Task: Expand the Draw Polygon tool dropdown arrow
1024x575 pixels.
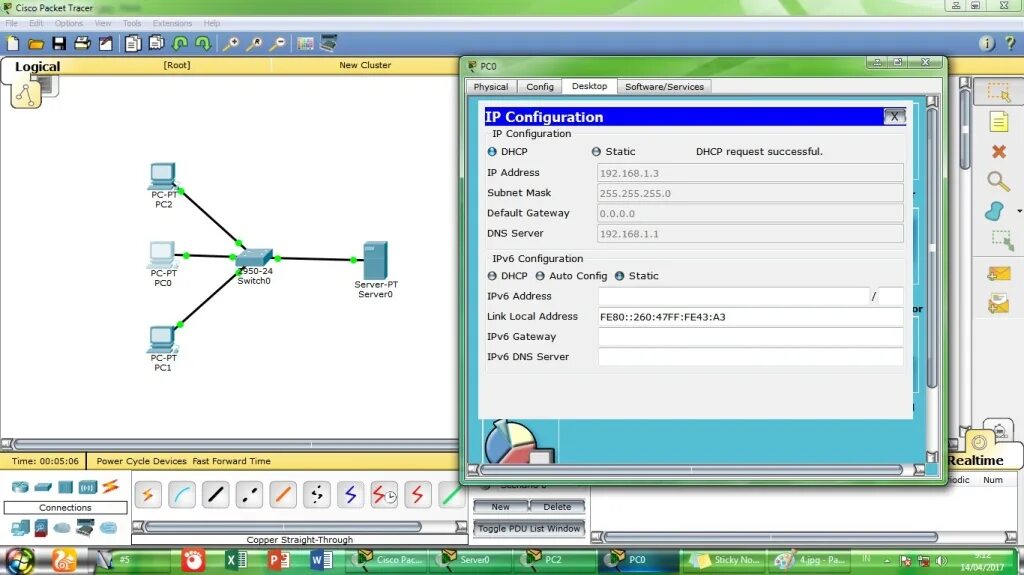Action: (x=1019, y=211)
